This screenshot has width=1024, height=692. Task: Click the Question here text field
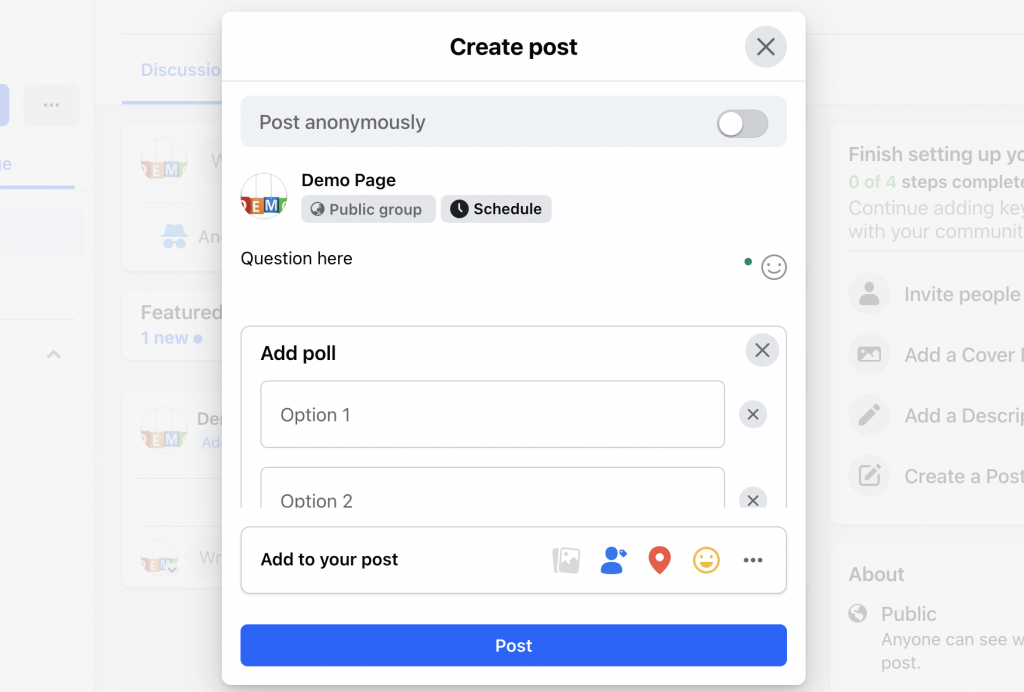pos(296,258)
